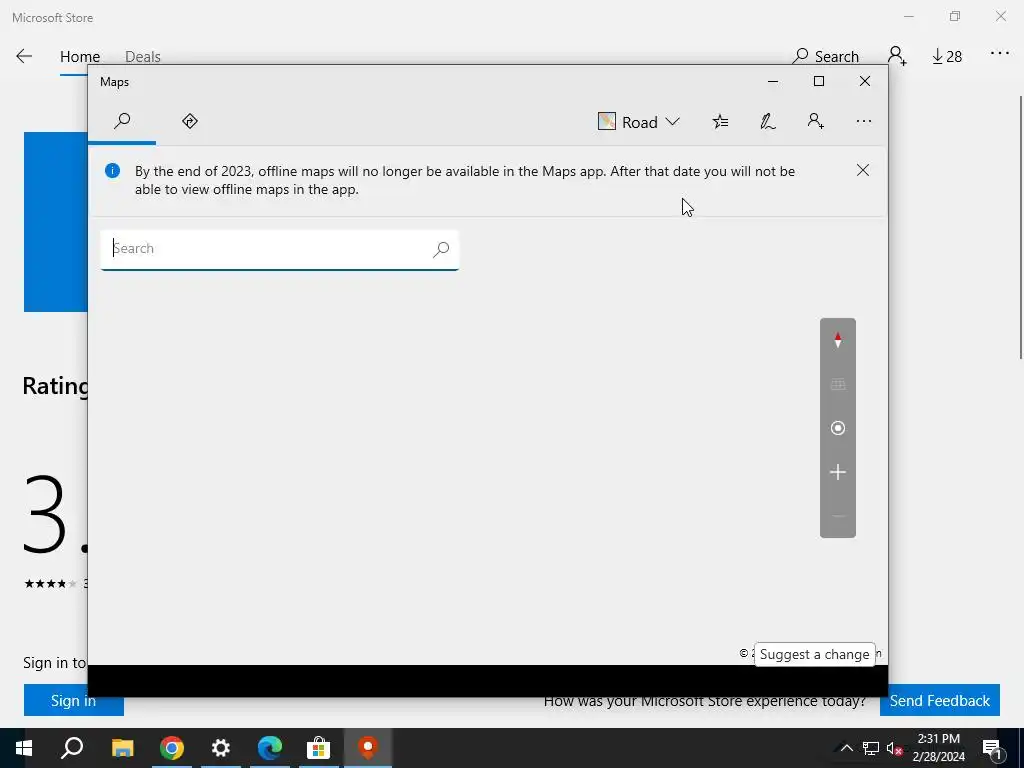Click the magnifier inside Maps search box
The height and width of the screenshot is (768, 1024).
441,249
